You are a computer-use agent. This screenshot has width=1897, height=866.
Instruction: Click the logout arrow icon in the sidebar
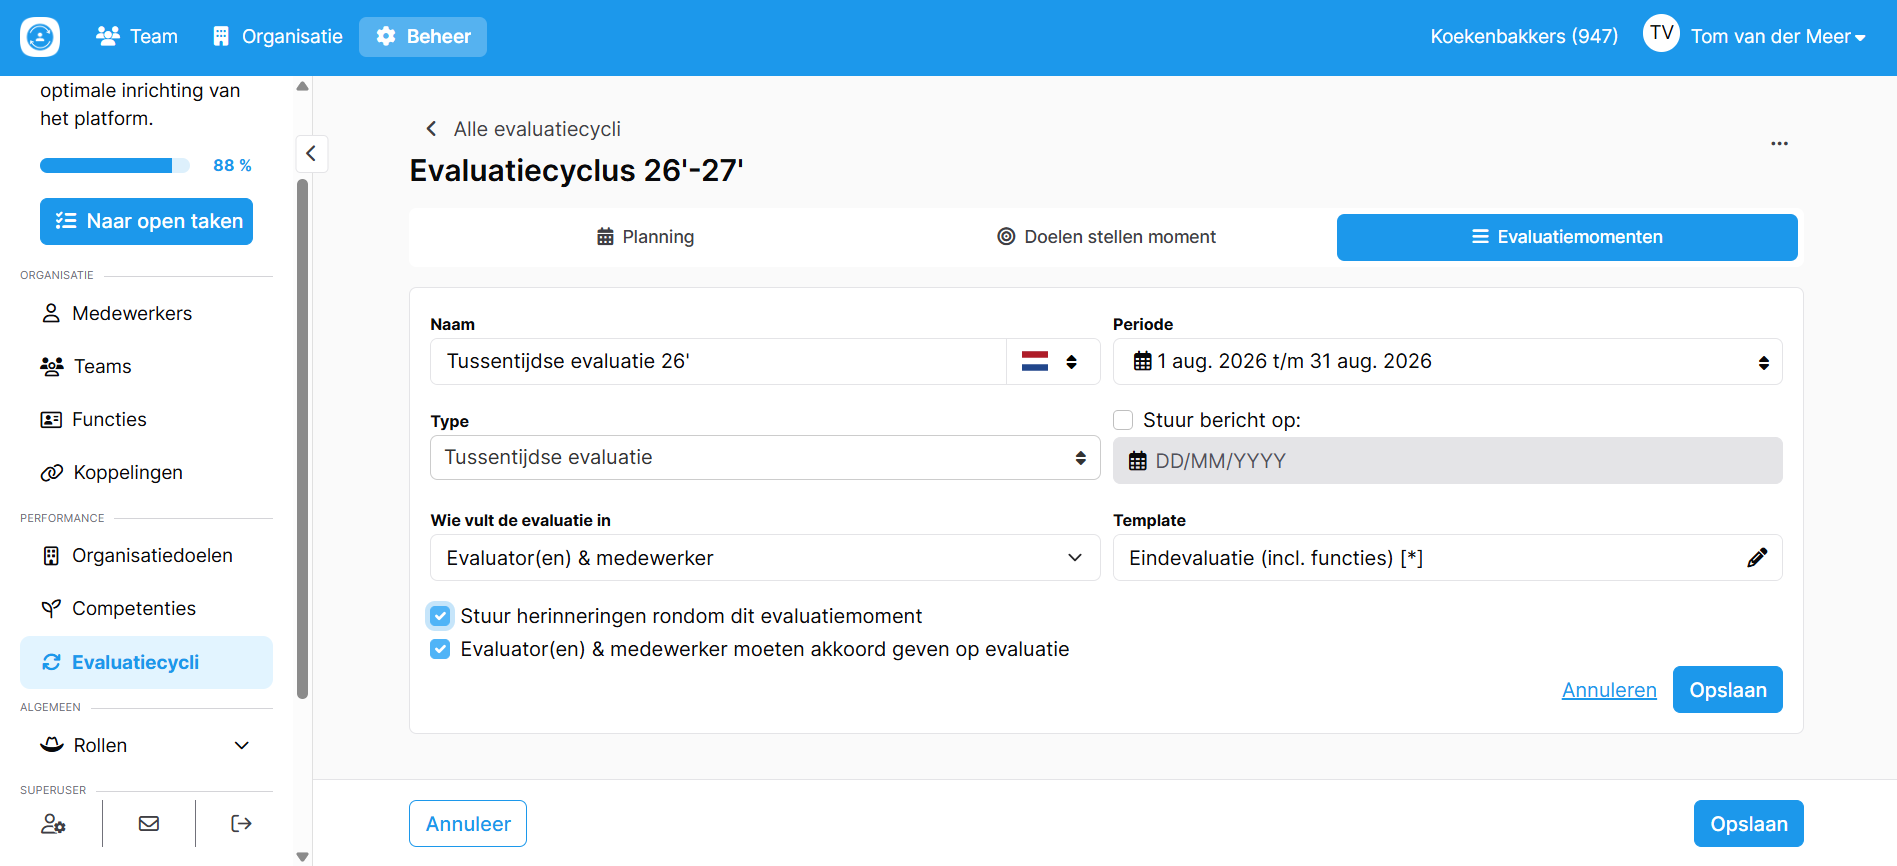click(241, 824)
